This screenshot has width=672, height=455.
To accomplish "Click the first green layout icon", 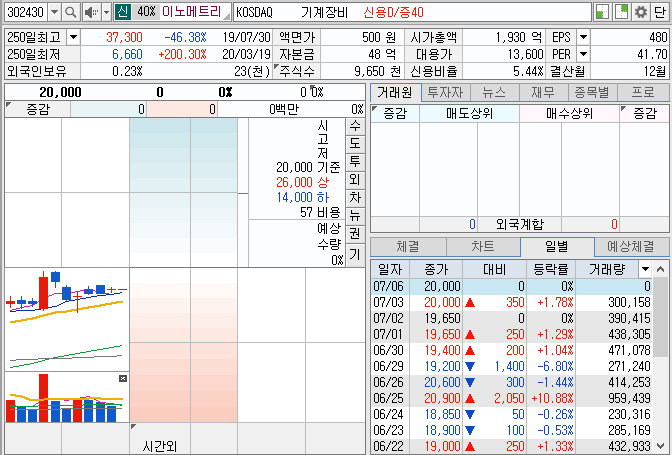I will click(x=602, y=12).
